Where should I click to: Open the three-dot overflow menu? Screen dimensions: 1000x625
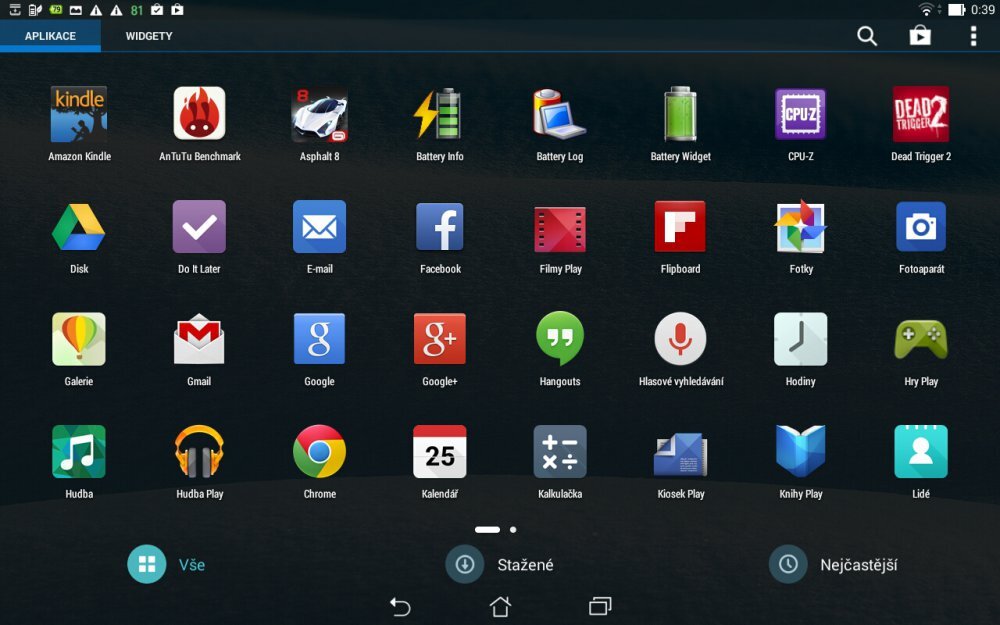click(972, 35)
